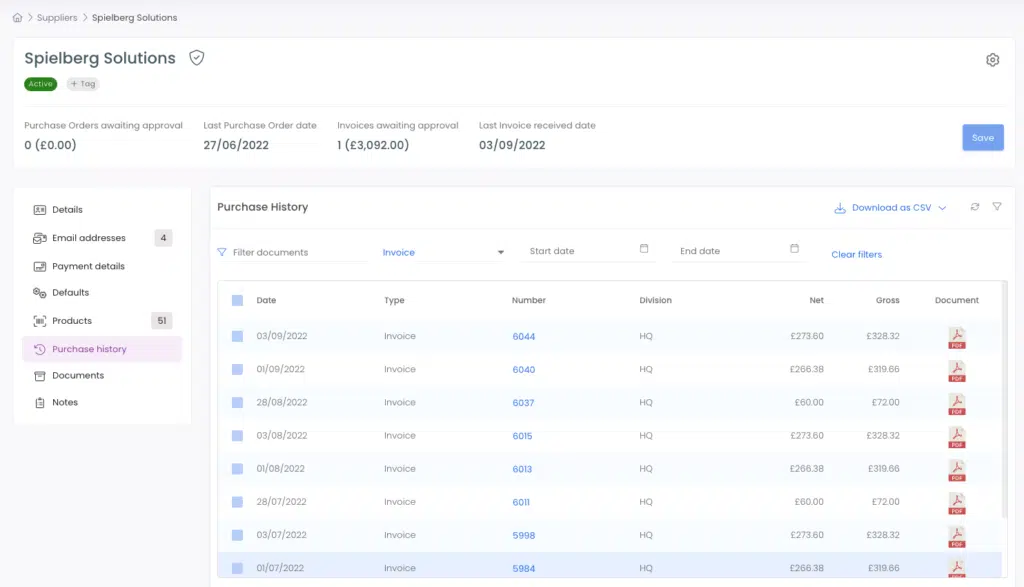
Task: Open the Defaults section
Action: point(102,293)
